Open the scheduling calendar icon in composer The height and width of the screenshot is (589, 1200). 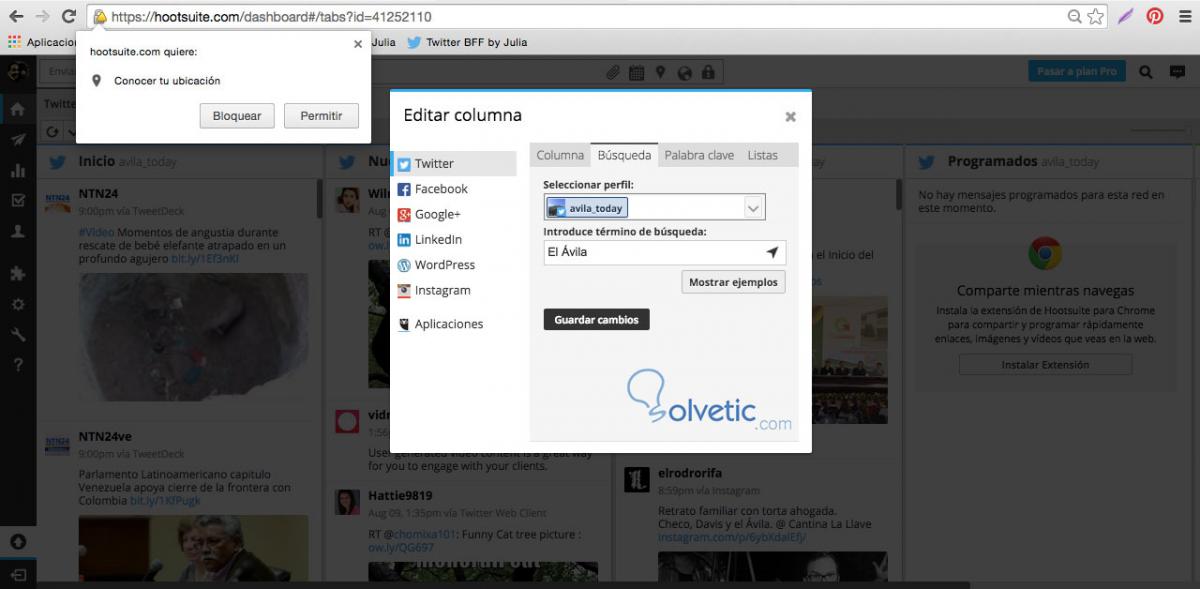point(637,72)
